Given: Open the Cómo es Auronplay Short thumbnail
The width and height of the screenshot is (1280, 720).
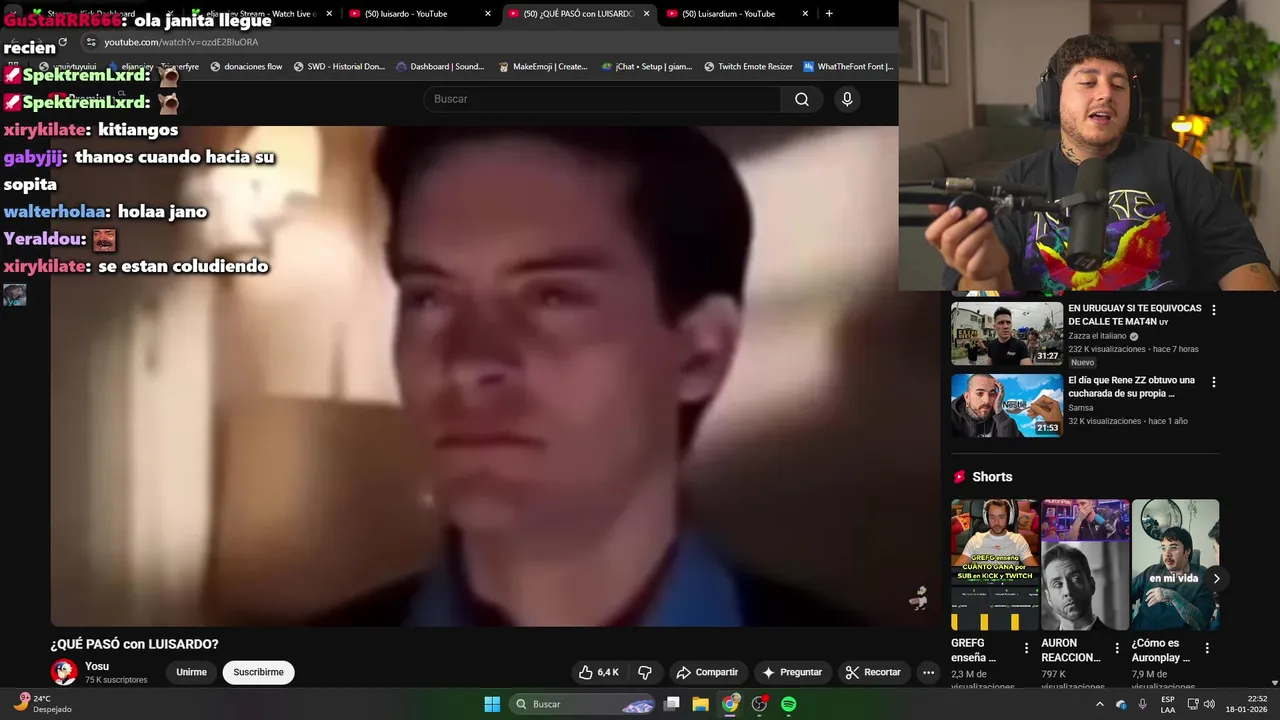Looking at the screenshot, I should [x=1175, y=565].
